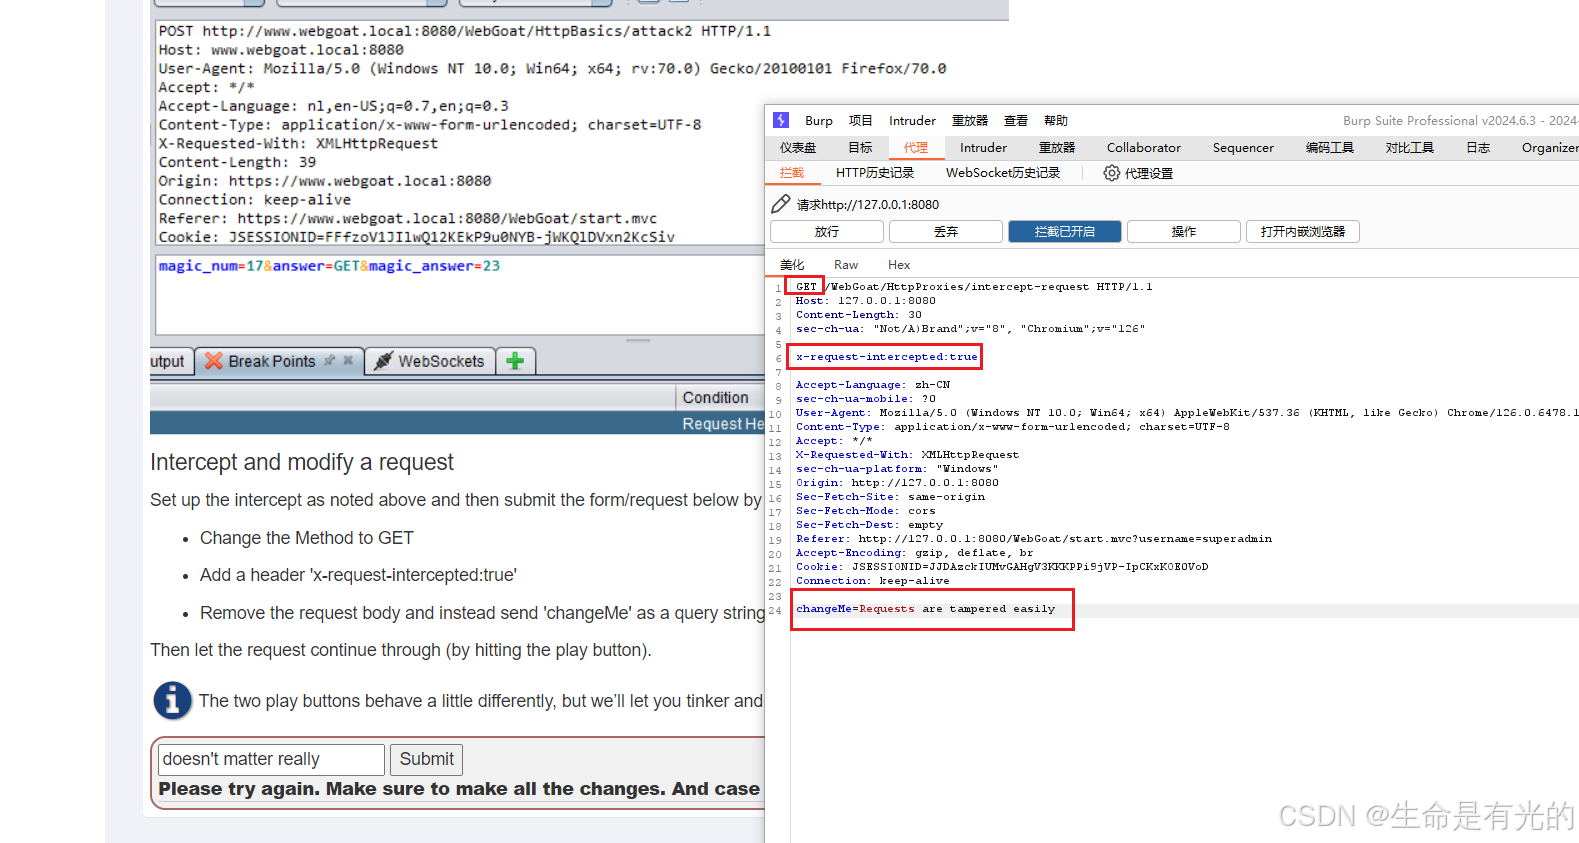Screen dimensions: 1579x843
Task: Click the 操作 action button
Action: click(x=1184, y=231)
